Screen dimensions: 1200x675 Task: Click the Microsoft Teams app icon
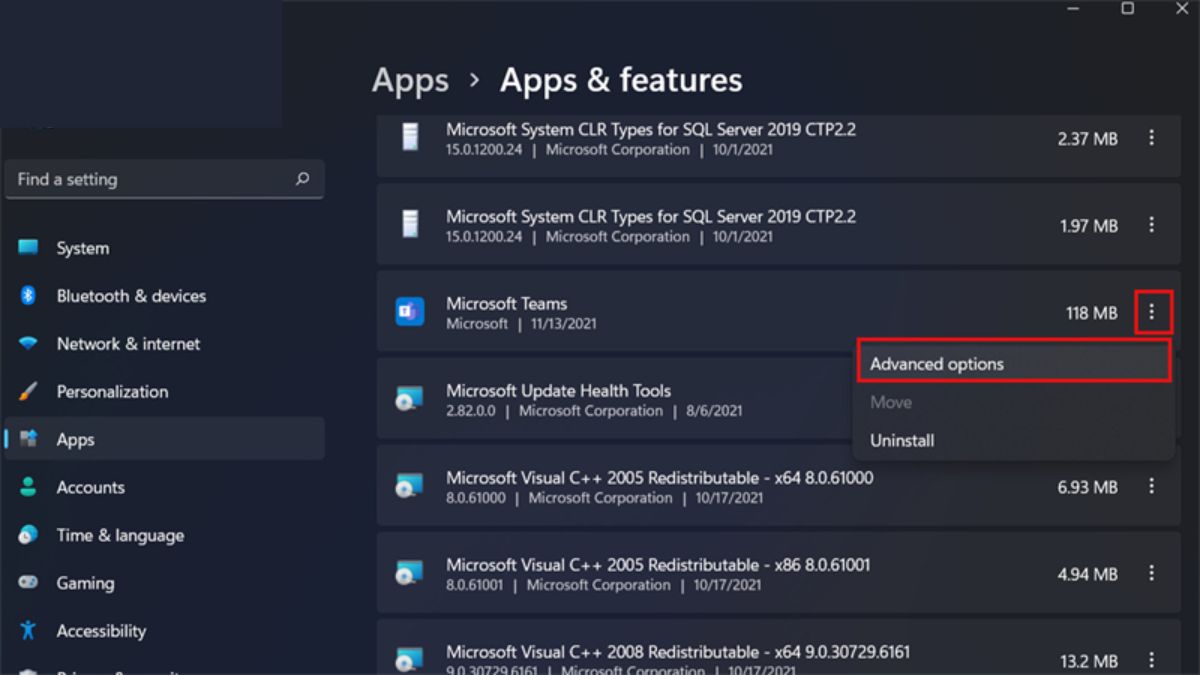(409, 312)
